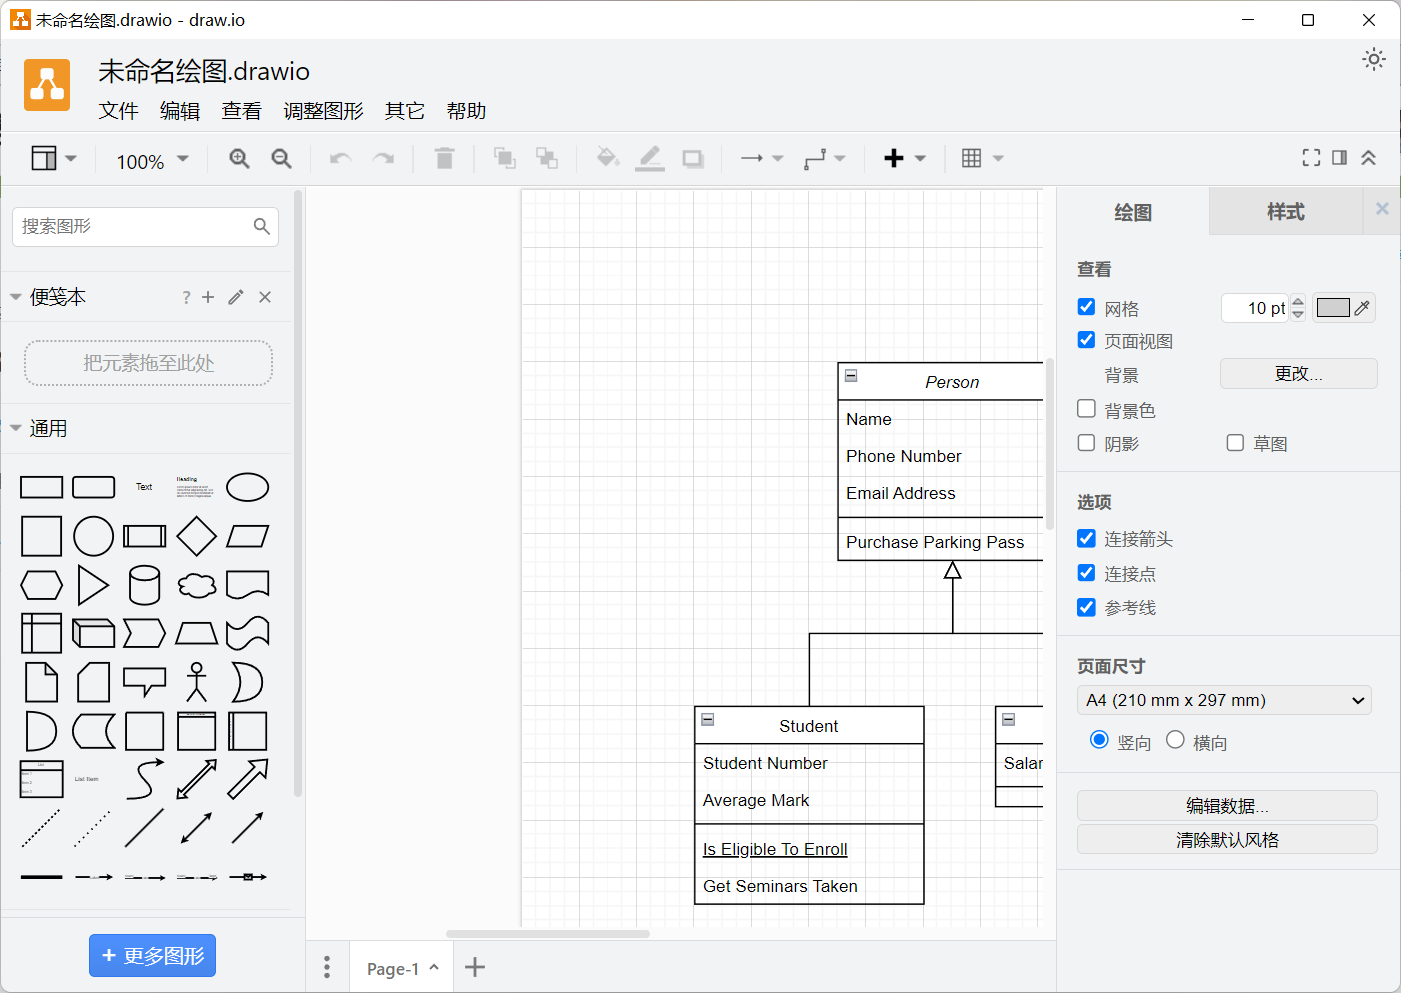Open the 100% zoom level dropdown

click(152, 161)
